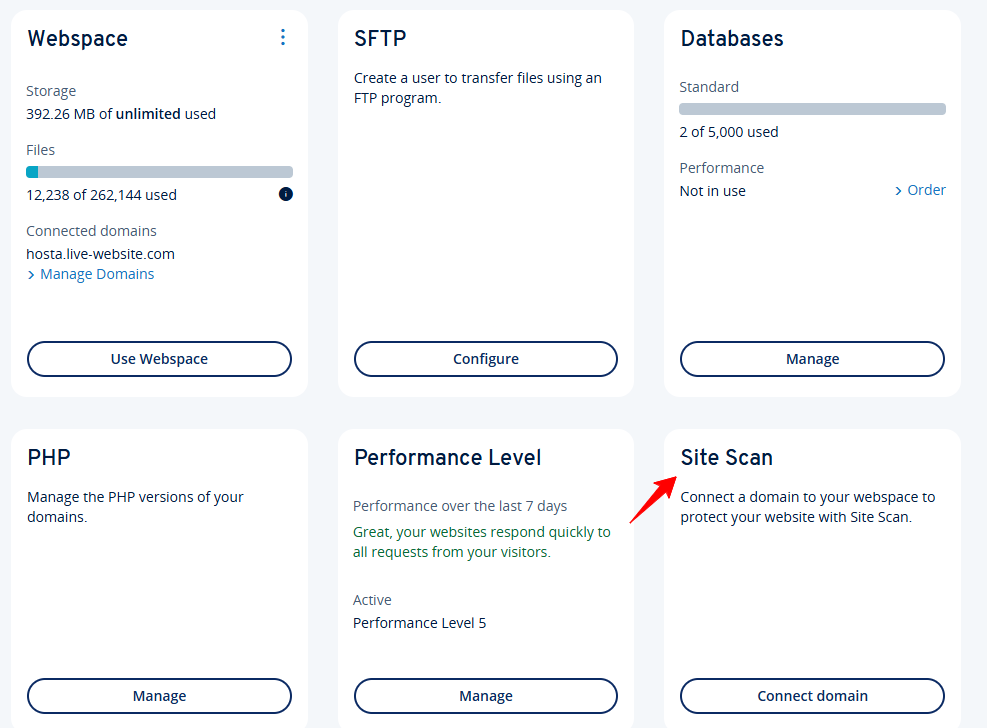Click the 'Manage the PHP versions' description

tap(135, 507)
